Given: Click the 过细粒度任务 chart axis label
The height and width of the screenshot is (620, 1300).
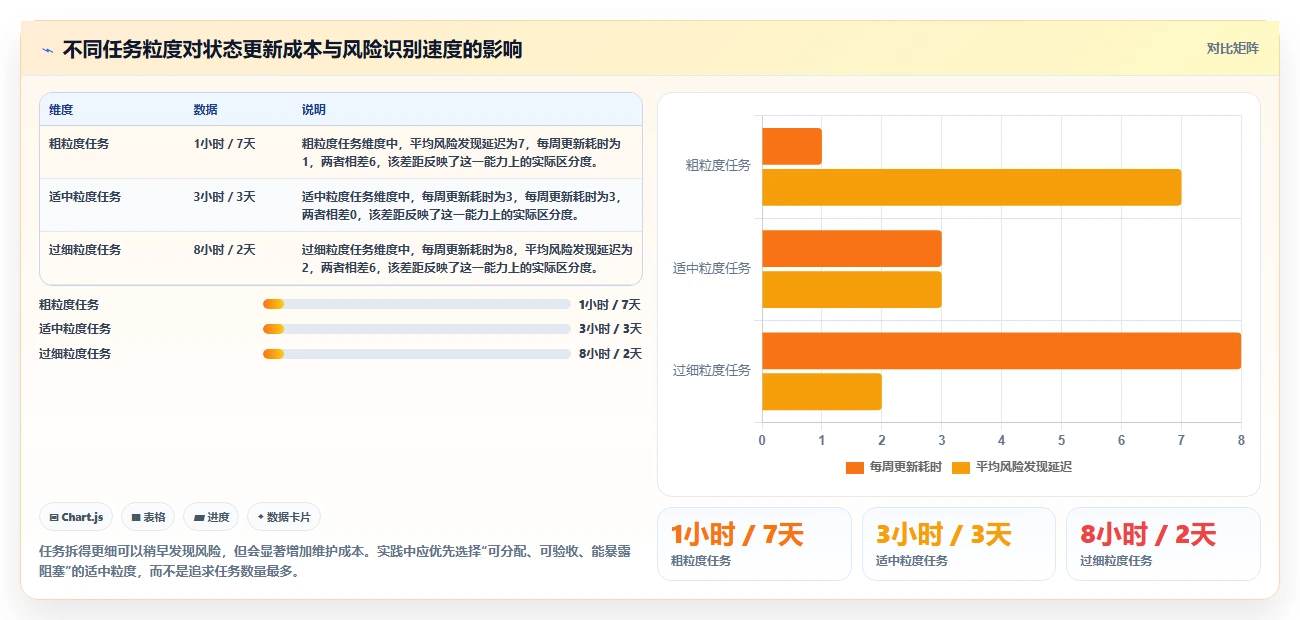Looking at the screenshot, I should pos(712,370).
